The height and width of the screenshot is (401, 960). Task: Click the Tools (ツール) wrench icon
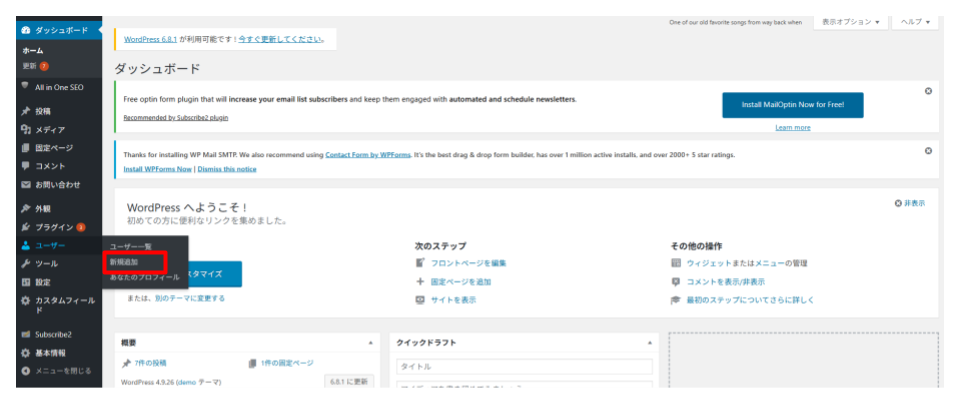pyautogui.click(x=26, y=264)
